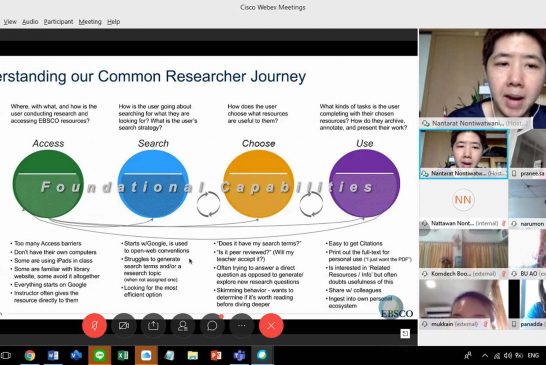The height and width of the screenshot is (365, 546).
Task: Click the slide title 'Common Researcher Journey'
Action: pos(202,76)
